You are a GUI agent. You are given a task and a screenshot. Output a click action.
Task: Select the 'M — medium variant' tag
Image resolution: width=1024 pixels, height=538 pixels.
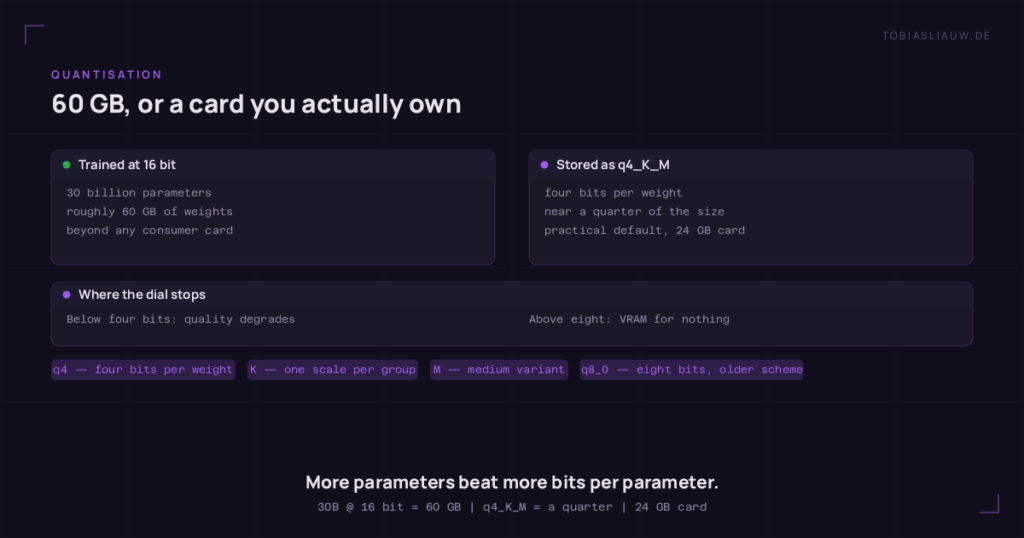coord(499,370)
